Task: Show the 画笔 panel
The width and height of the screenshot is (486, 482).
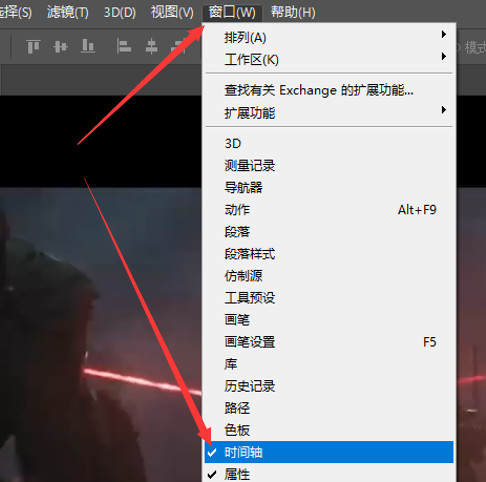Action: pos(329,320)
